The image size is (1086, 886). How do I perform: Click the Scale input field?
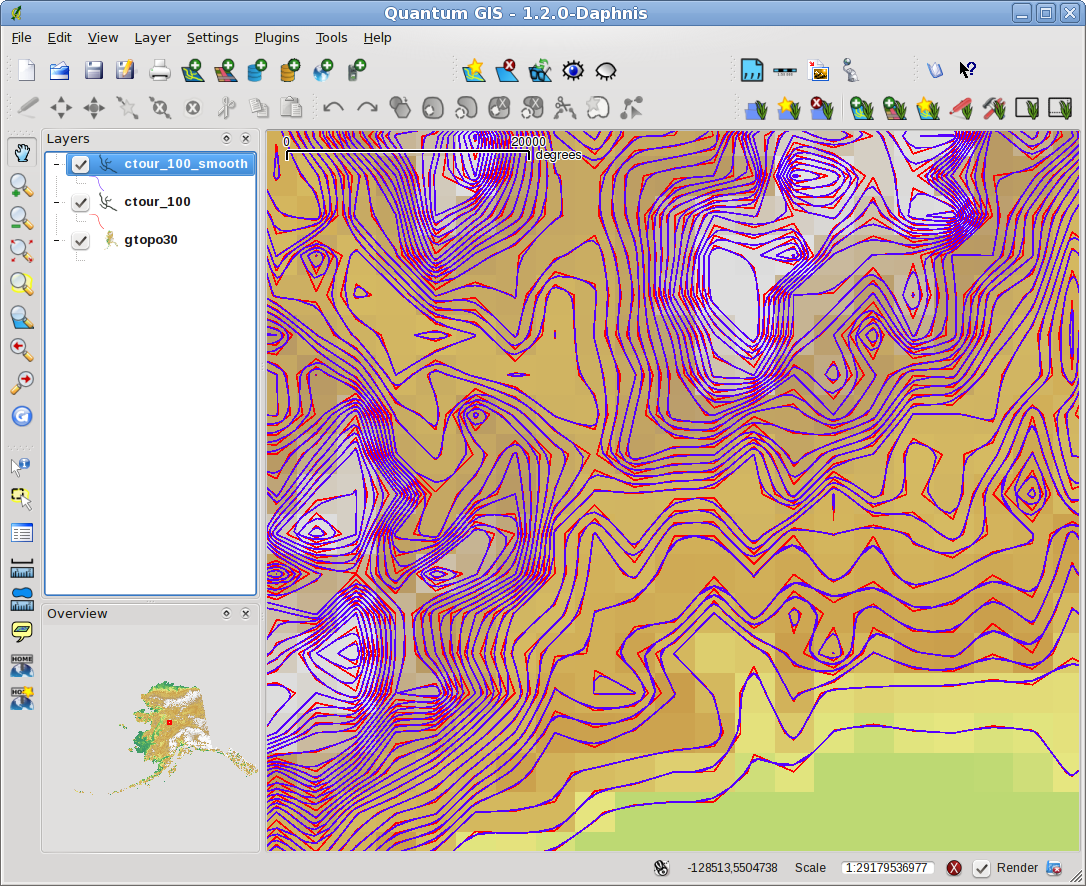point(887,868)
